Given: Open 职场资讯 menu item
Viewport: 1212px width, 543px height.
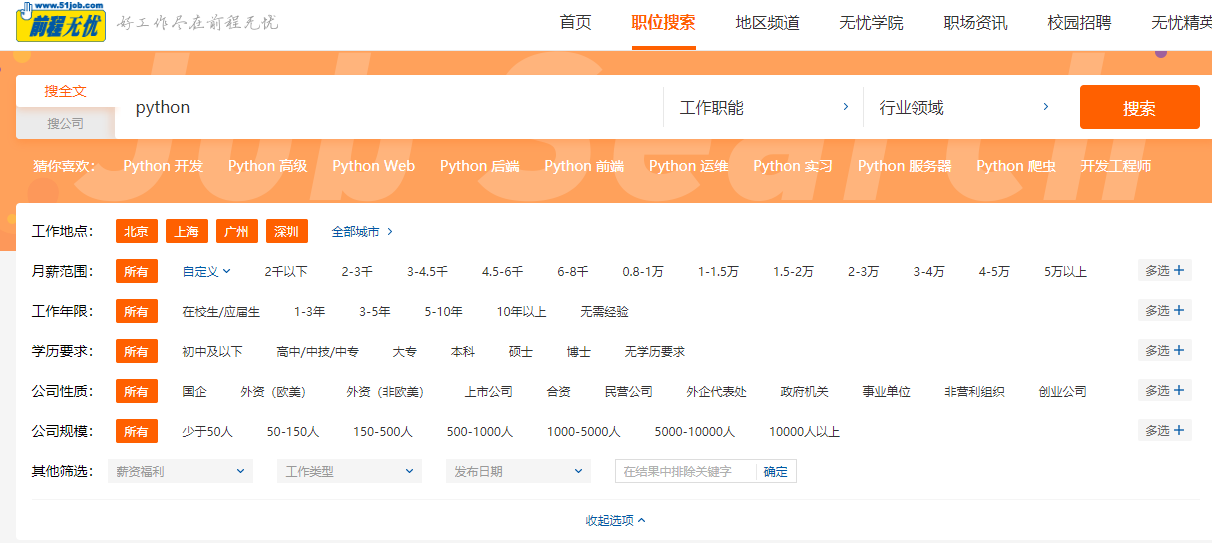Looking at the screenshot, I should (x=976, y=22).
